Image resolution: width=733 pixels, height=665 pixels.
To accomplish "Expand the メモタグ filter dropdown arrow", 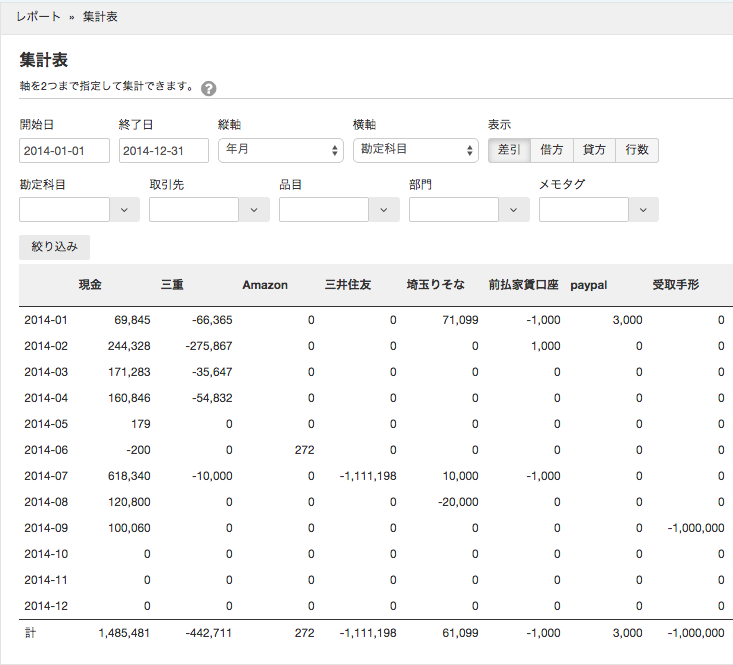I will click(644, 209).
